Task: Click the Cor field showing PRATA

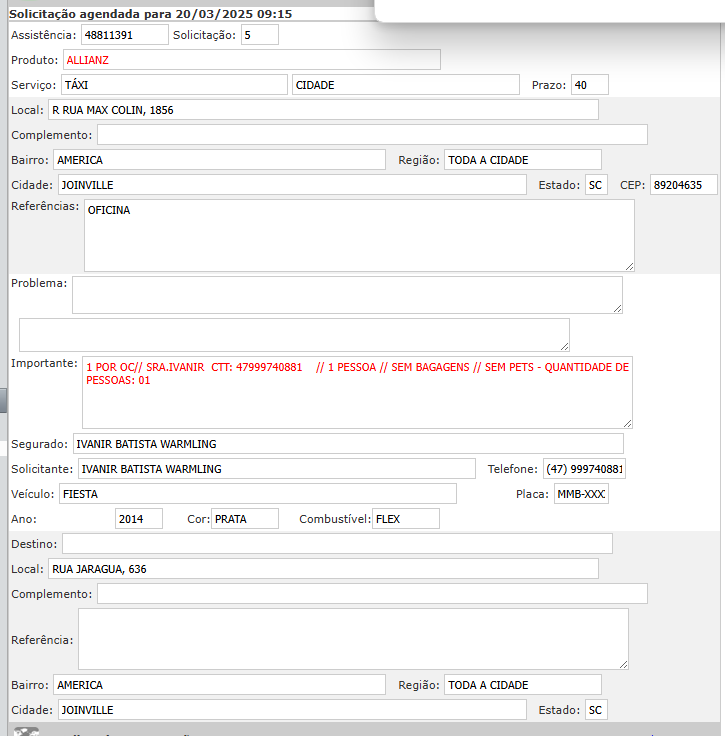Action: pyautogui.click(x=245, y=519)
